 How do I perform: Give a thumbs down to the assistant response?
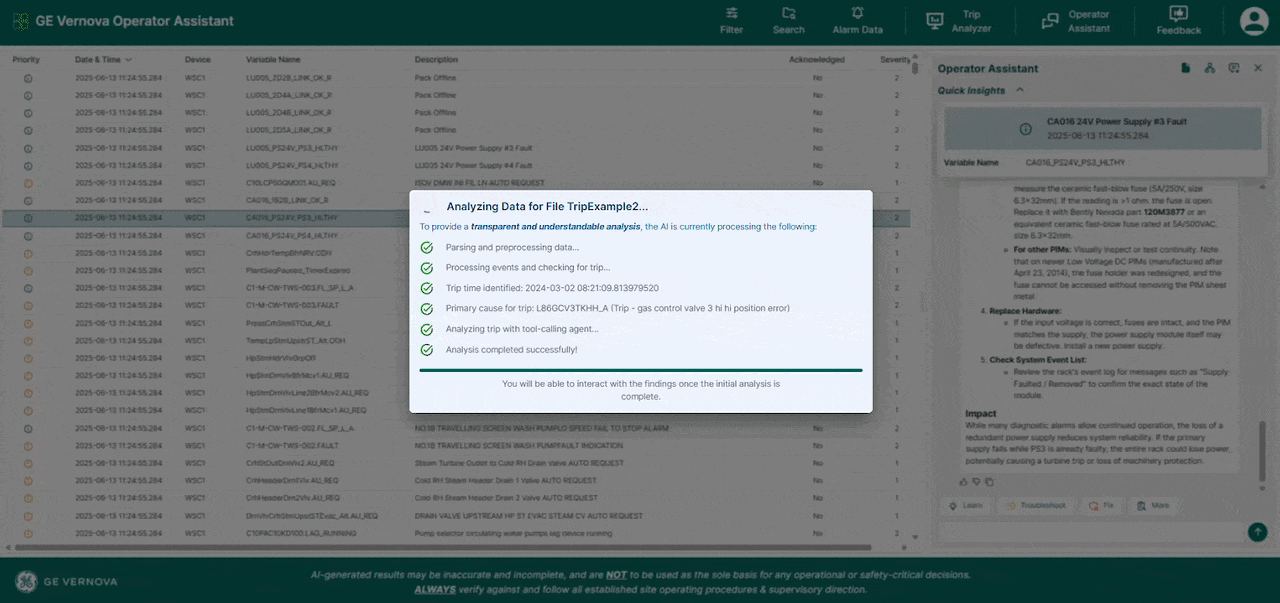click(975, 481)
